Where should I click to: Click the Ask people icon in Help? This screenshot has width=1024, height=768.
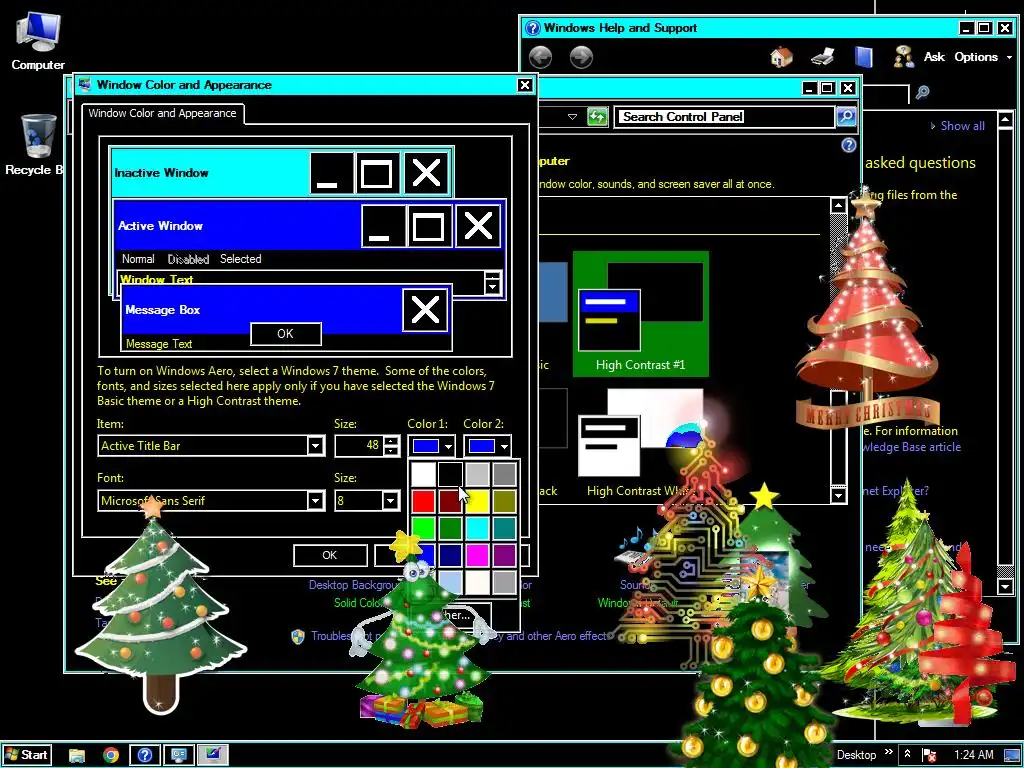point(904,57)
